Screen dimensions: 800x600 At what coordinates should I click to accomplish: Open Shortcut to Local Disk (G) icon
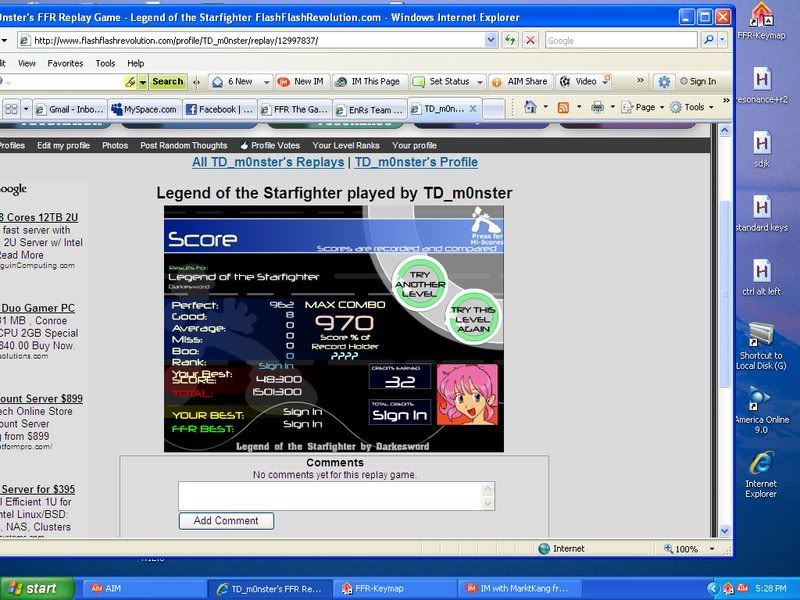761,346
